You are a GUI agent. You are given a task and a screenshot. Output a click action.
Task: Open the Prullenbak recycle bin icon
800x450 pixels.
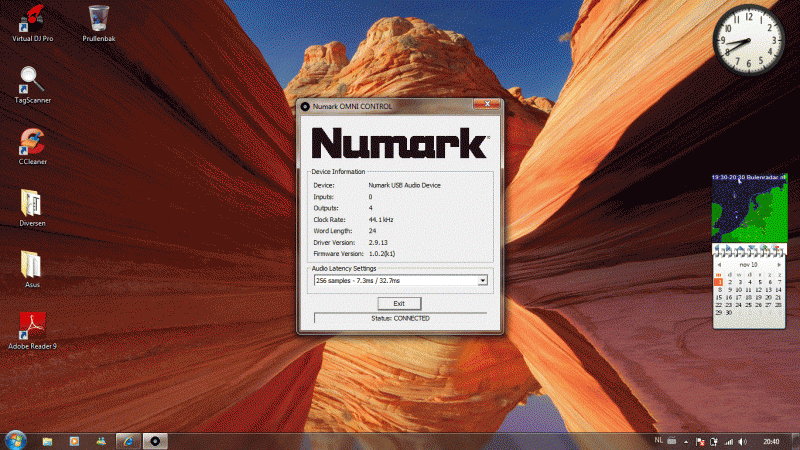point(98,23)
